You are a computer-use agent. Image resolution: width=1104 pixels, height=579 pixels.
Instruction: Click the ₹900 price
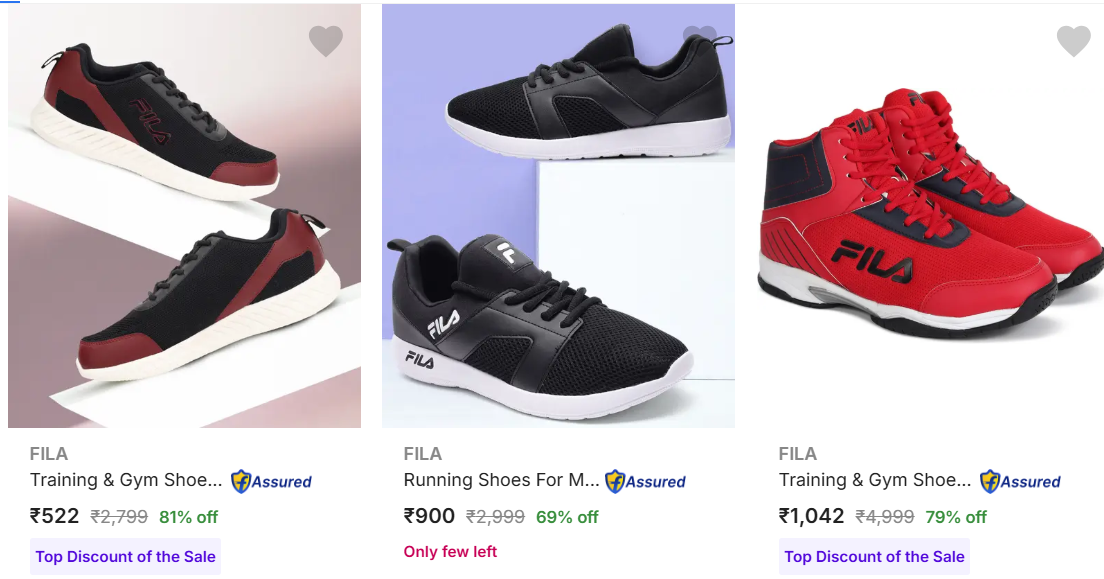429,516
